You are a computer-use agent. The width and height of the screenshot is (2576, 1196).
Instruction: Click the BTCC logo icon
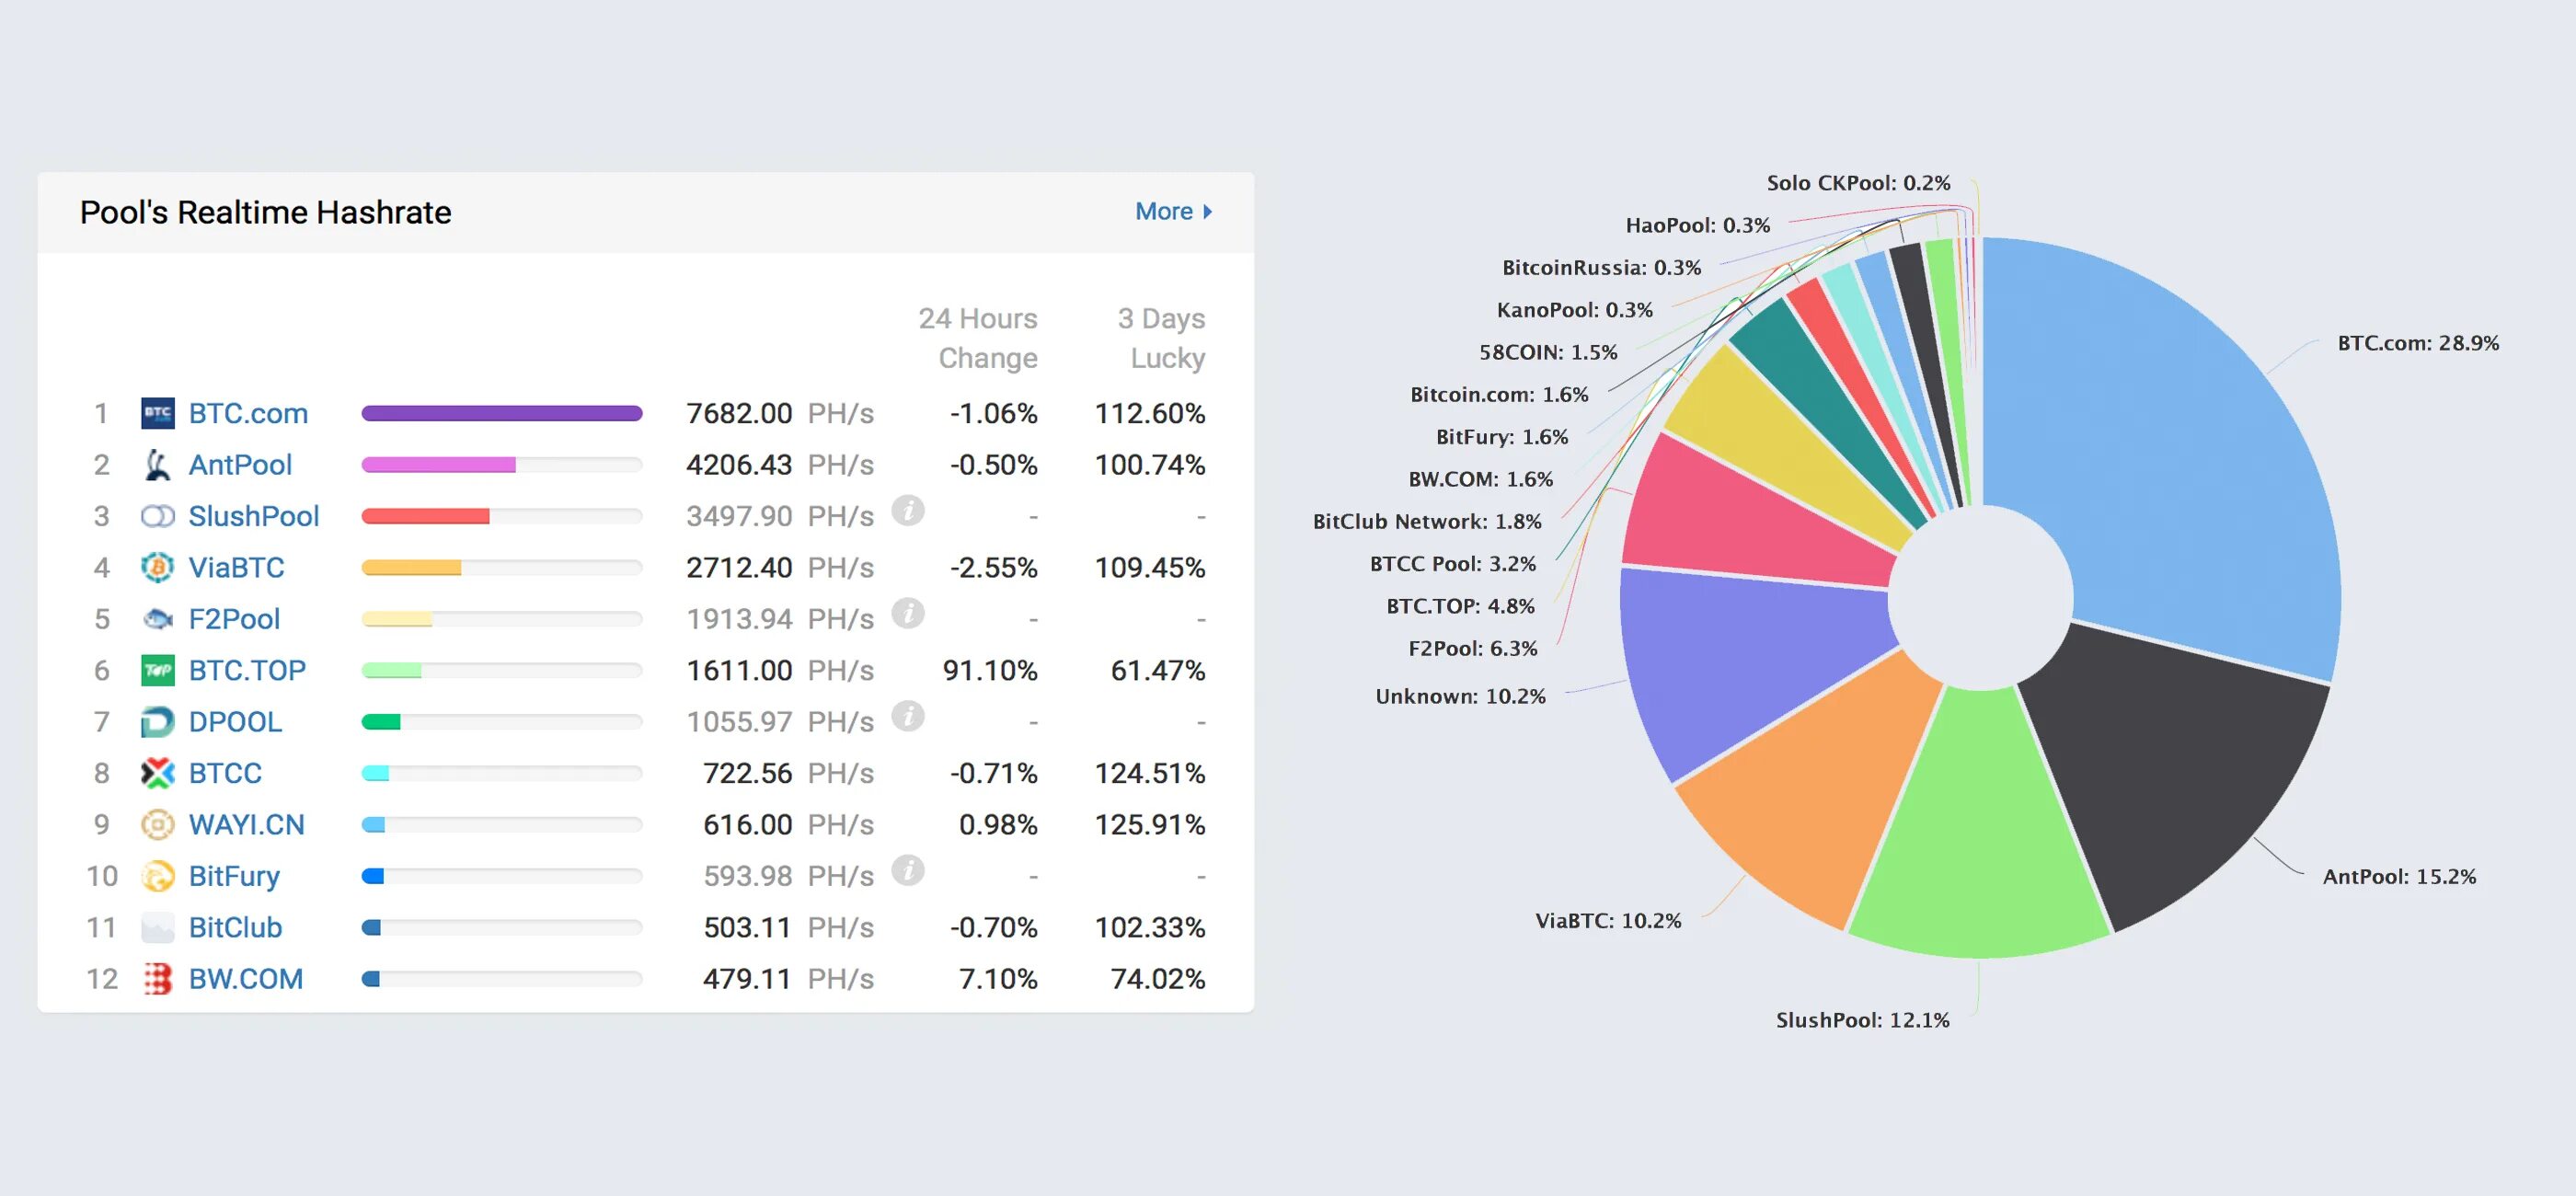click(x=157, y=773)
